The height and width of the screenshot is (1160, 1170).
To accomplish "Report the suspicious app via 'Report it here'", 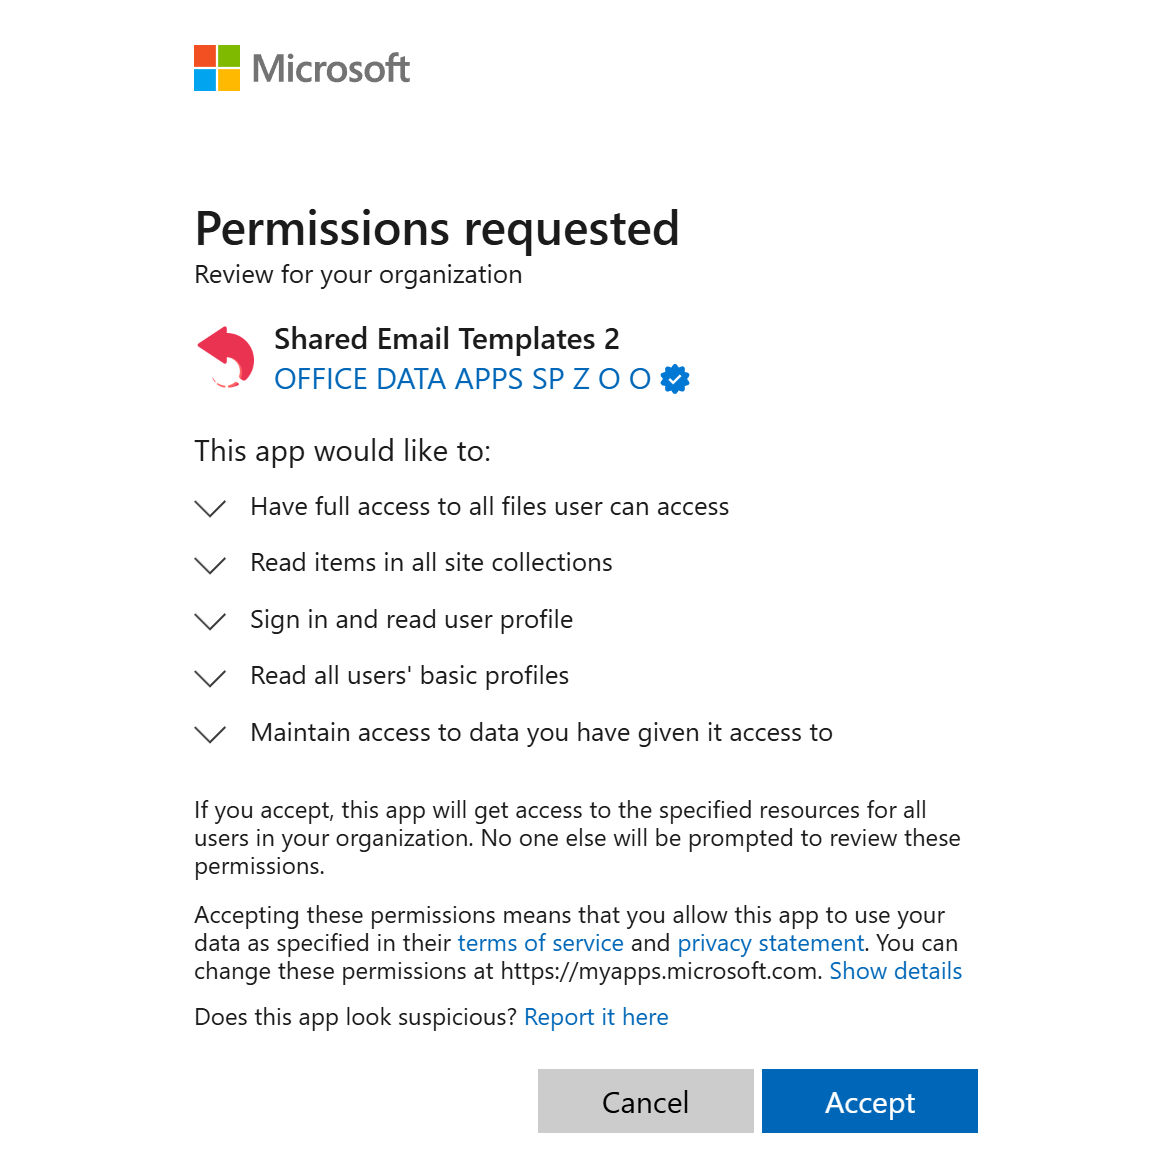I will tap(596, 1017).
